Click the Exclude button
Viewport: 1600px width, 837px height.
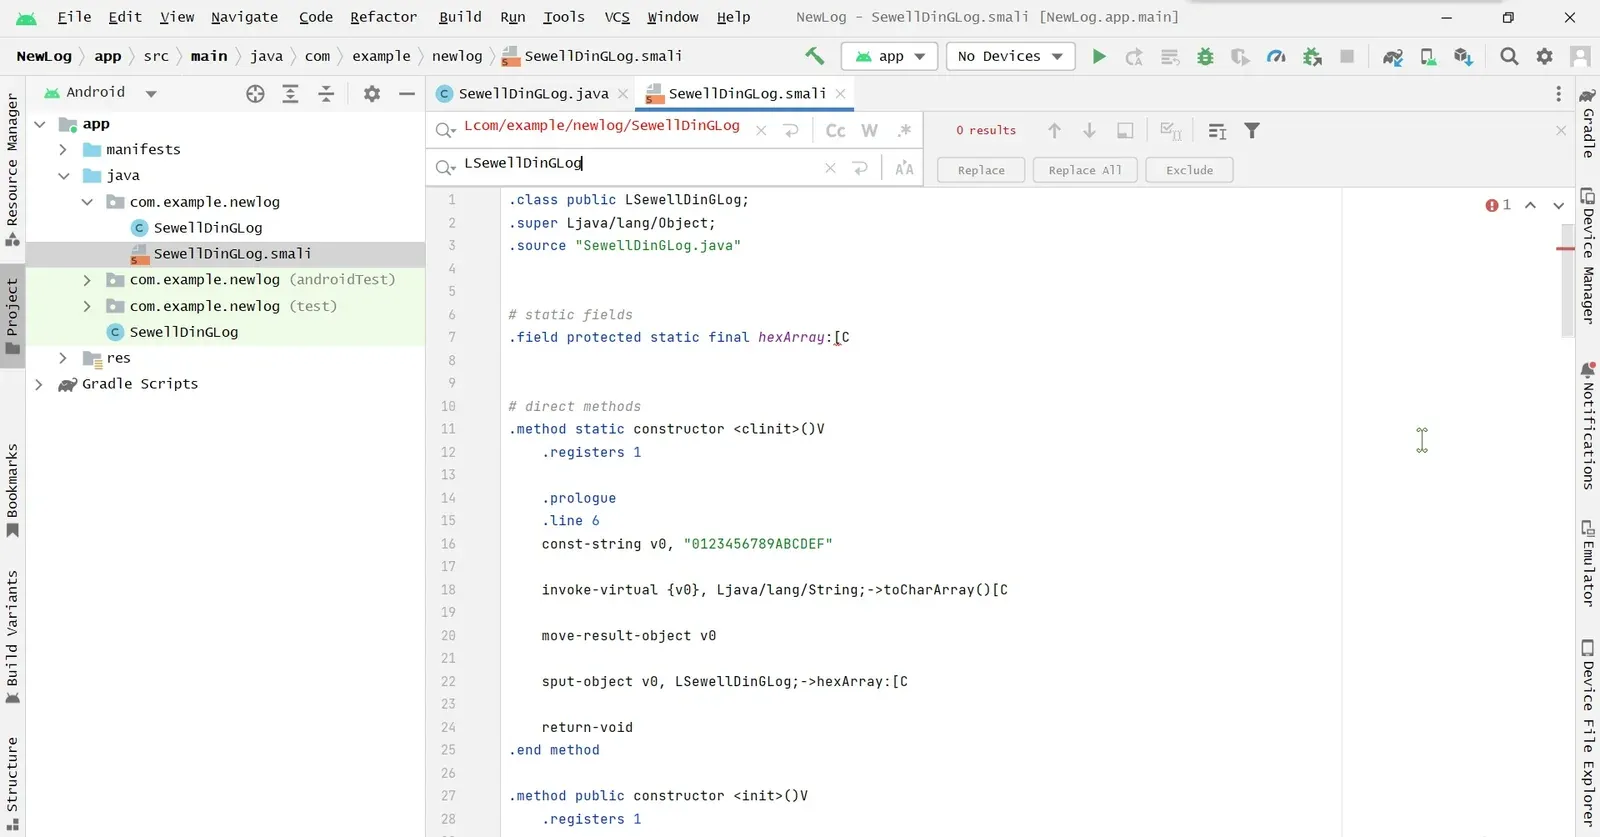(1189, 170)
